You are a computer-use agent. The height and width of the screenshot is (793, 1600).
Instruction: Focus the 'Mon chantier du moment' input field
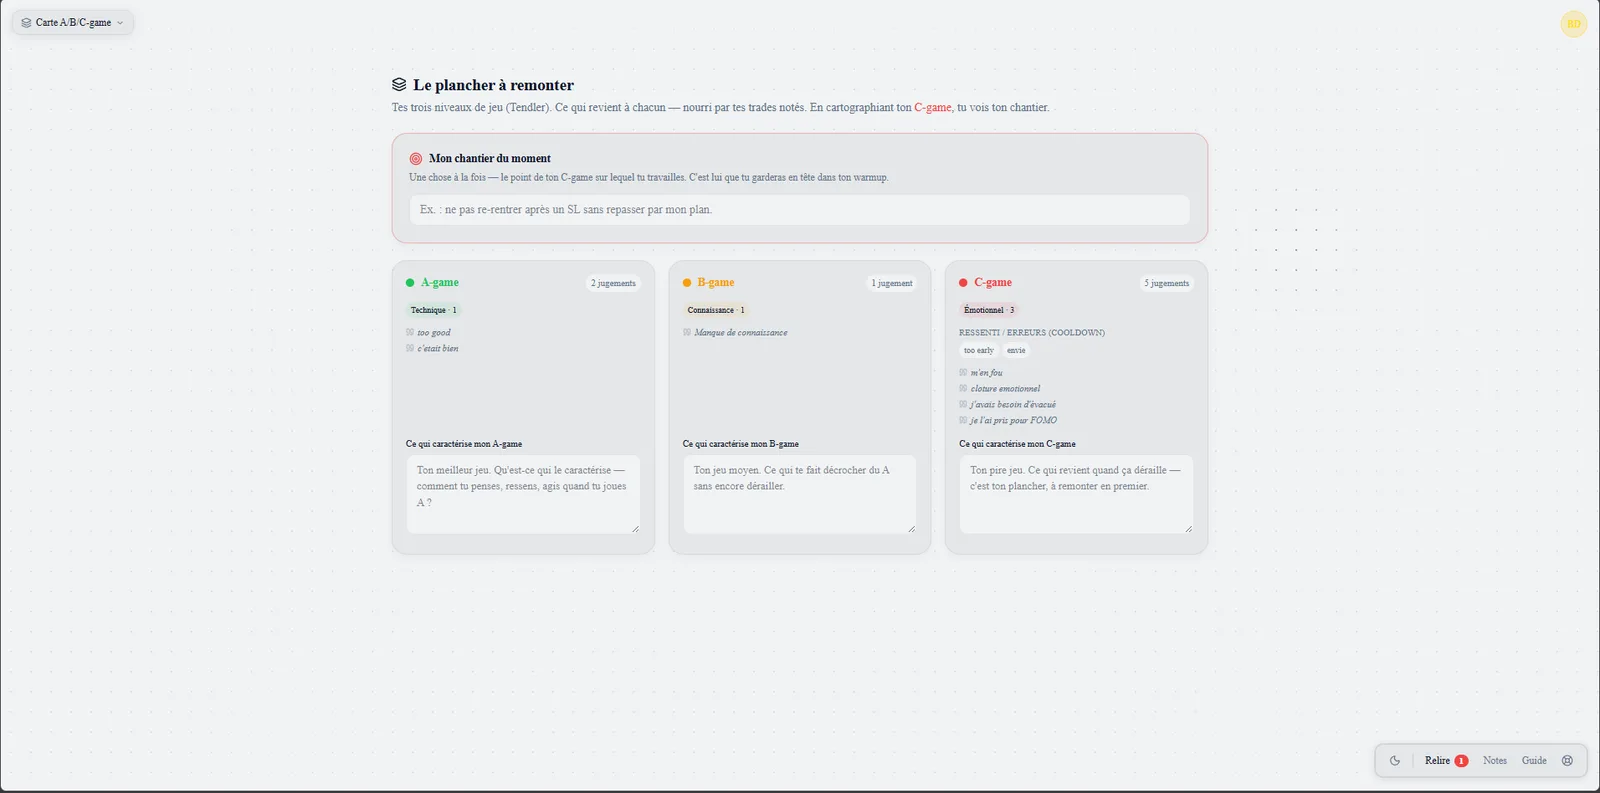click(x=800, y=210)
